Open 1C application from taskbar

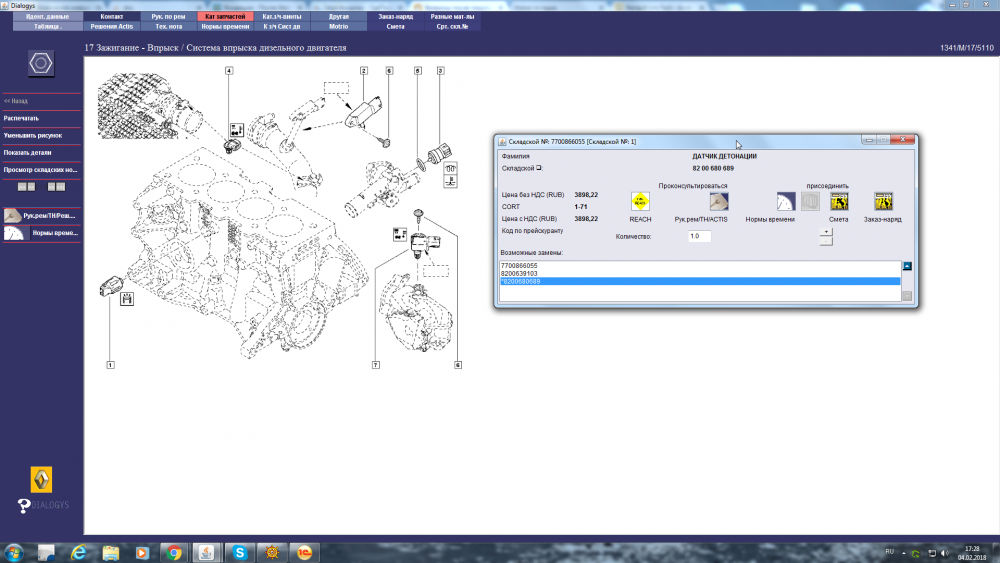pyautogui.click(x=305, y=553)
